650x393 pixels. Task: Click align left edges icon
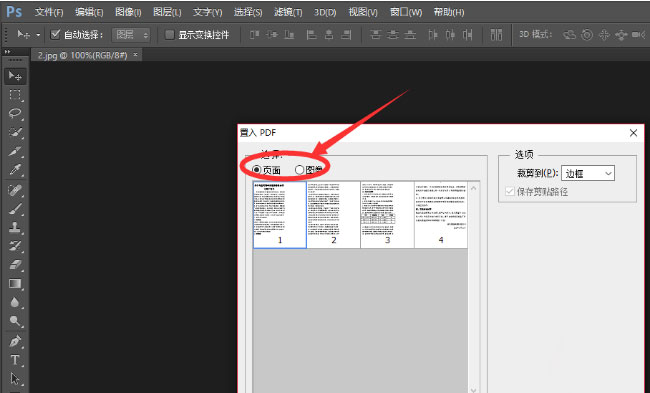311,35
